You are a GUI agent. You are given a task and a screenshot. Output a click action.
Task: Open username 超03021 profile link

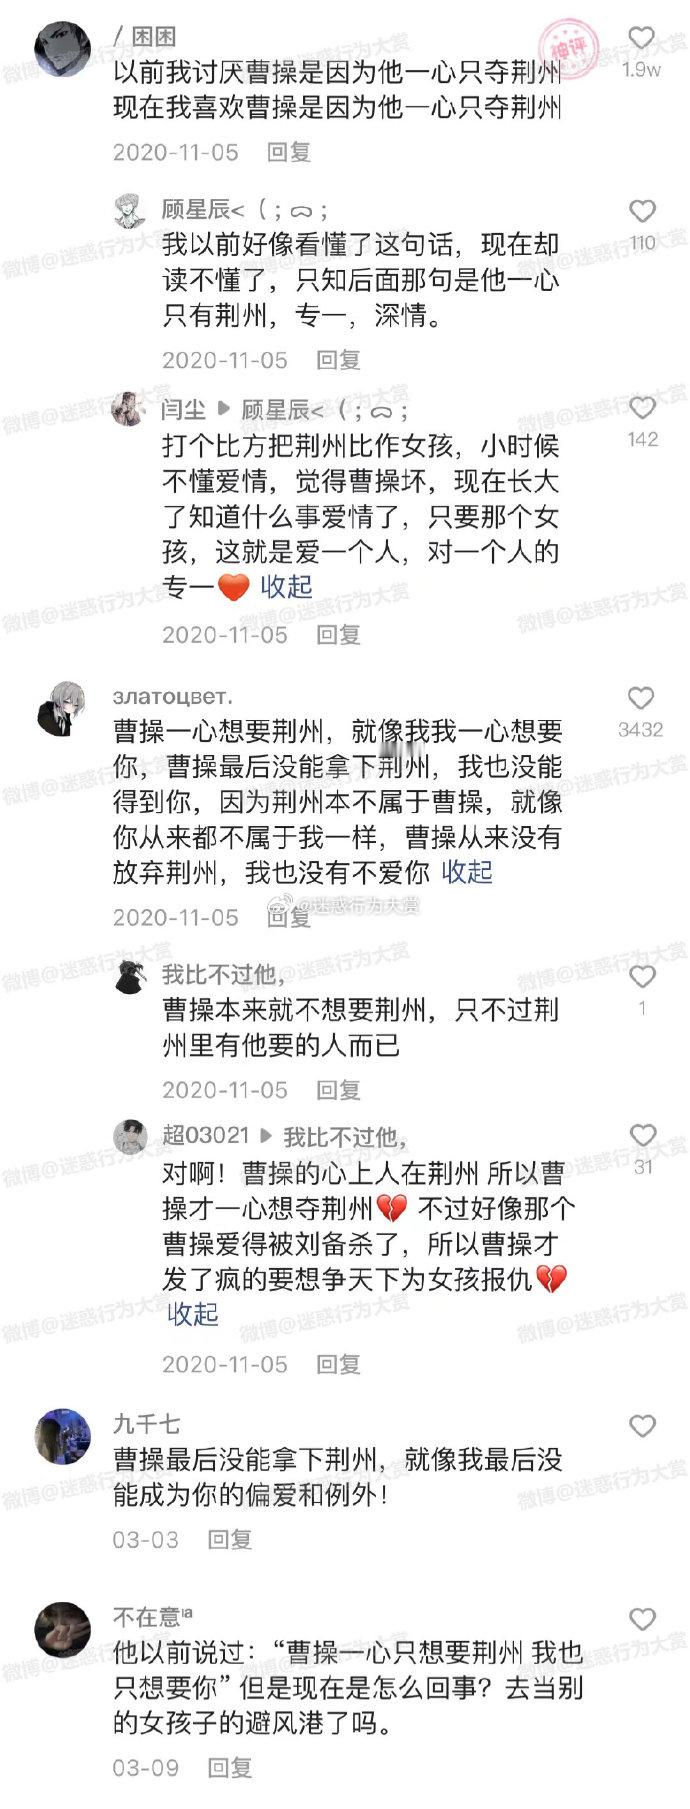point(206,1135)
